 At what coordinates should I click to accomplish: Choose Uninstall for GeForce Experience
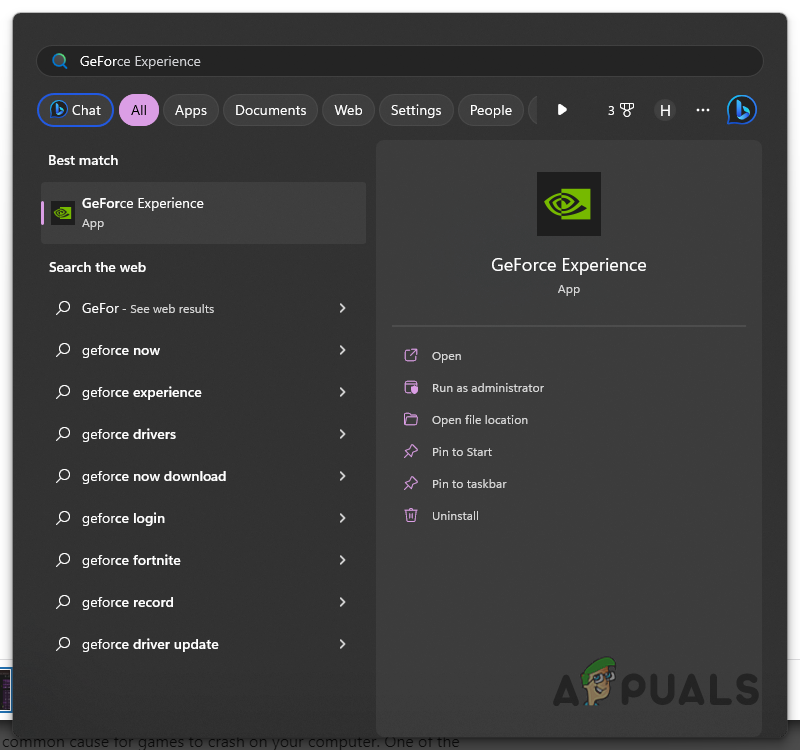pyautogui.click(x=455, y=516)
